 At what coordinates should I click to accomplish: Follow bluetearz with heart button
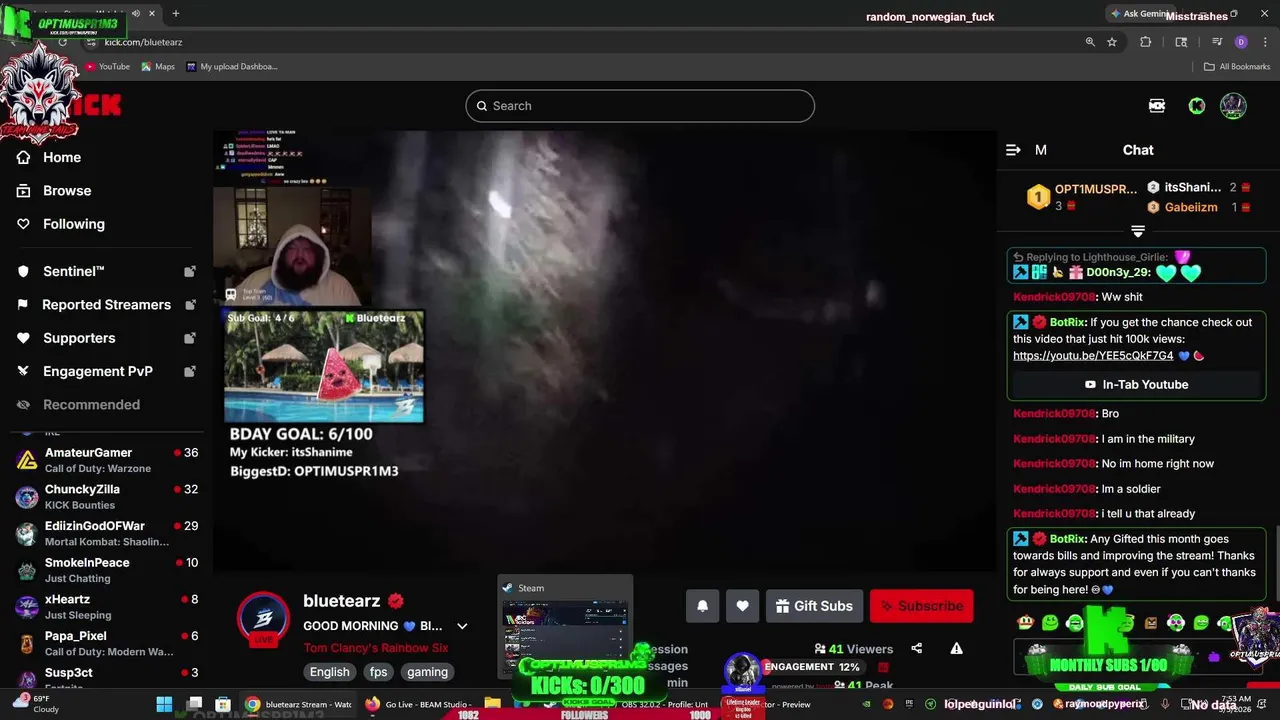[742, 606]
